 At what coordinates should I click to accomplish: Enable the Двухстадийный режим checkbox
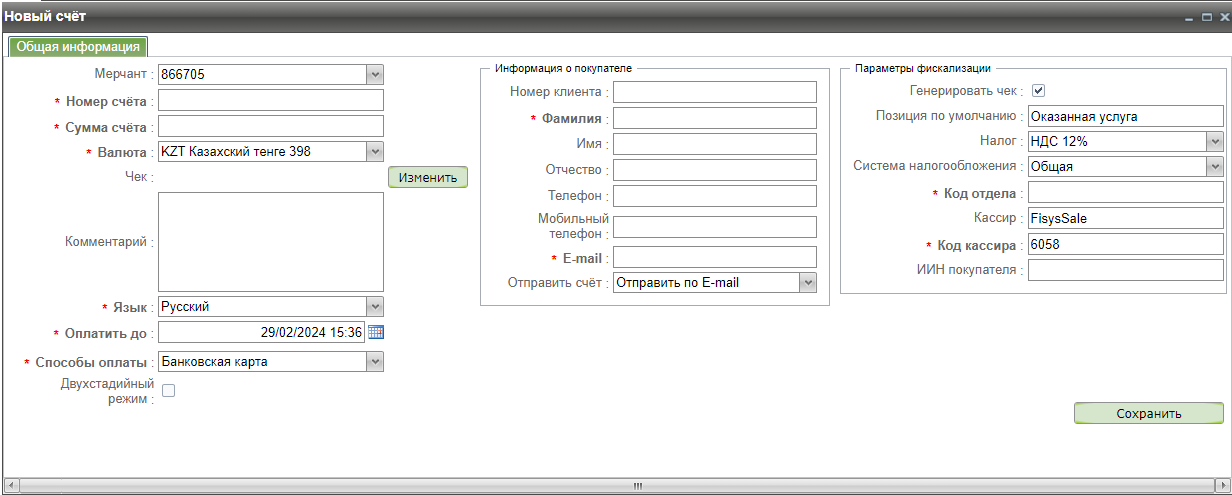(x=168, y=391)
